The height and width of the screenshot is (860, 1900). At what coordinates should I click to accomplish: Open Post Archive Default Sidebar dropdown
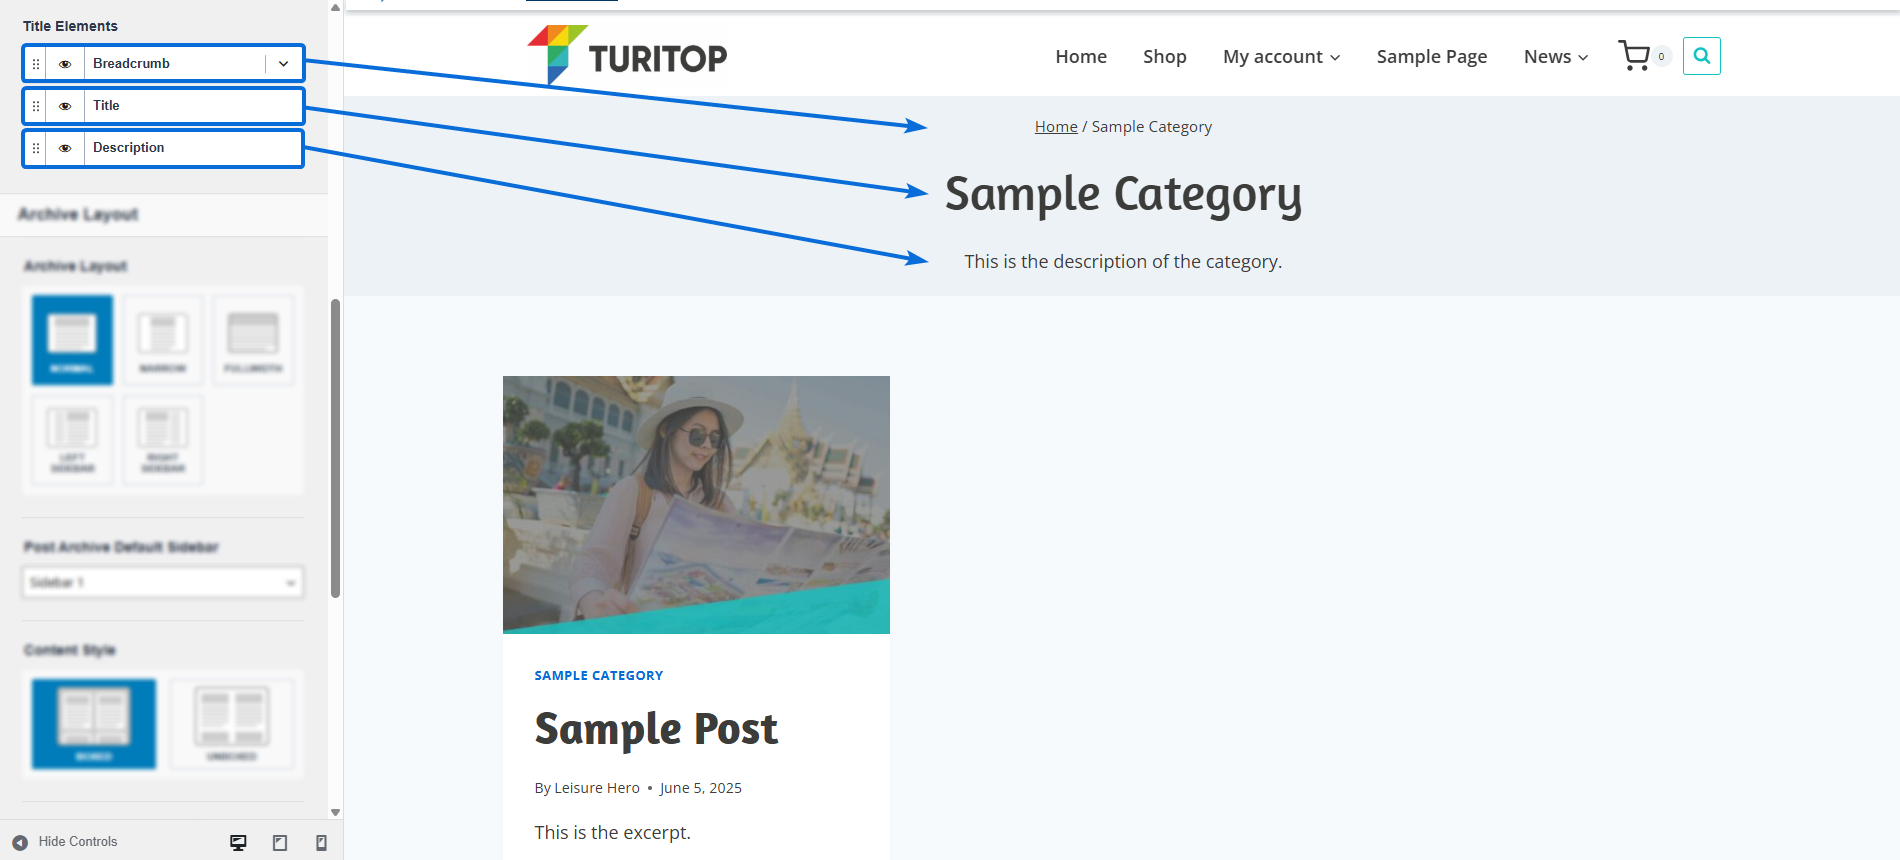pyautogui.click(x=163, y=582)
